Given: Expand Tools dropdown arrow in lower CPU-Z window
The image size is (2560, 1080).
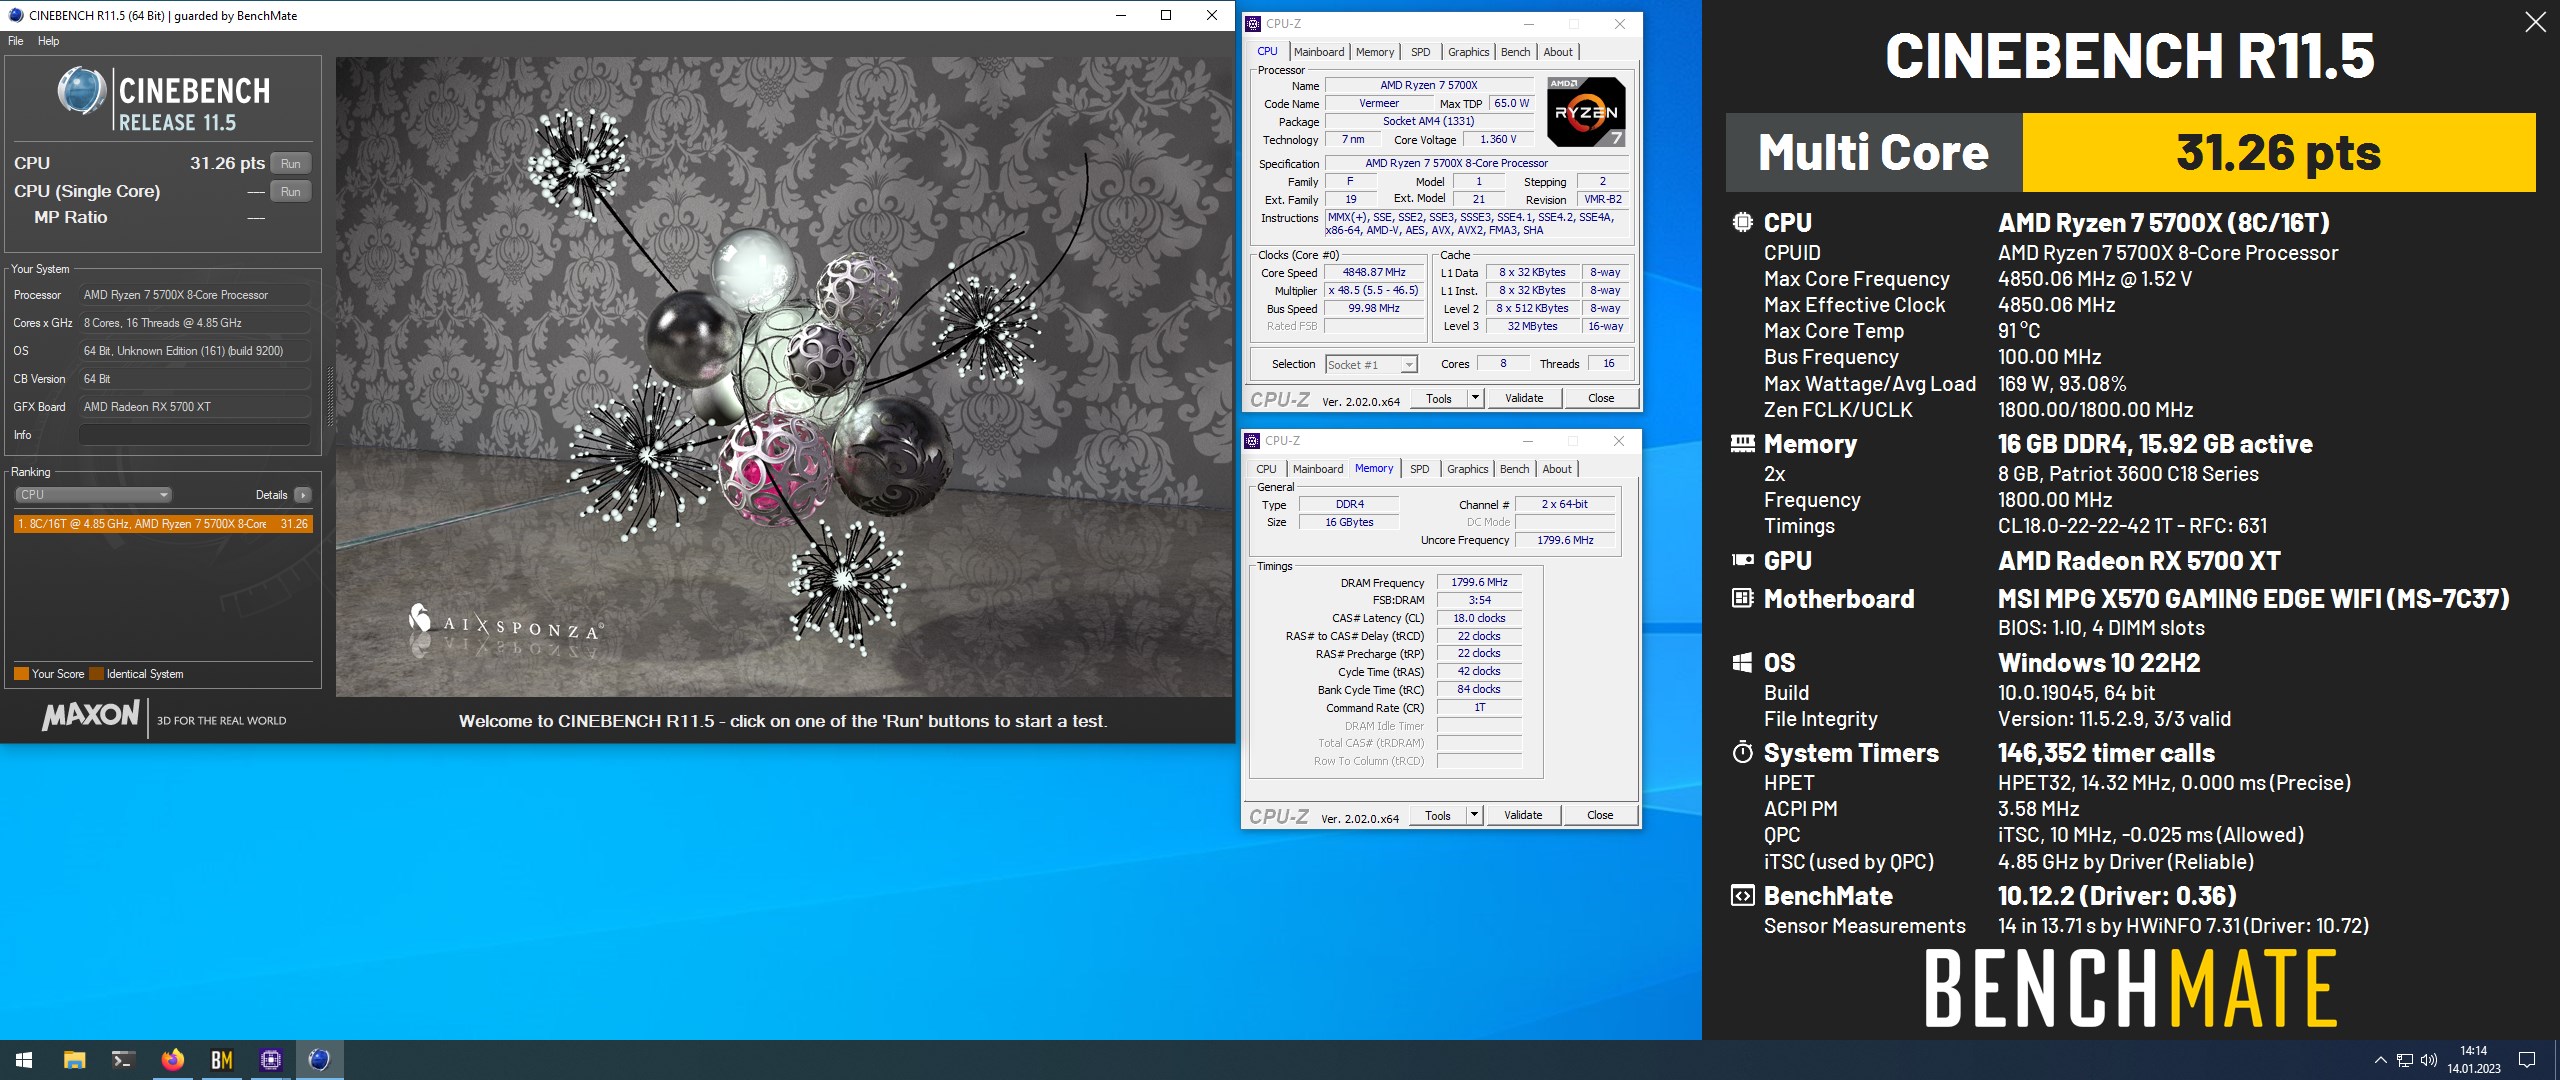Looking at the screenshot, I should coord(1473,815).
